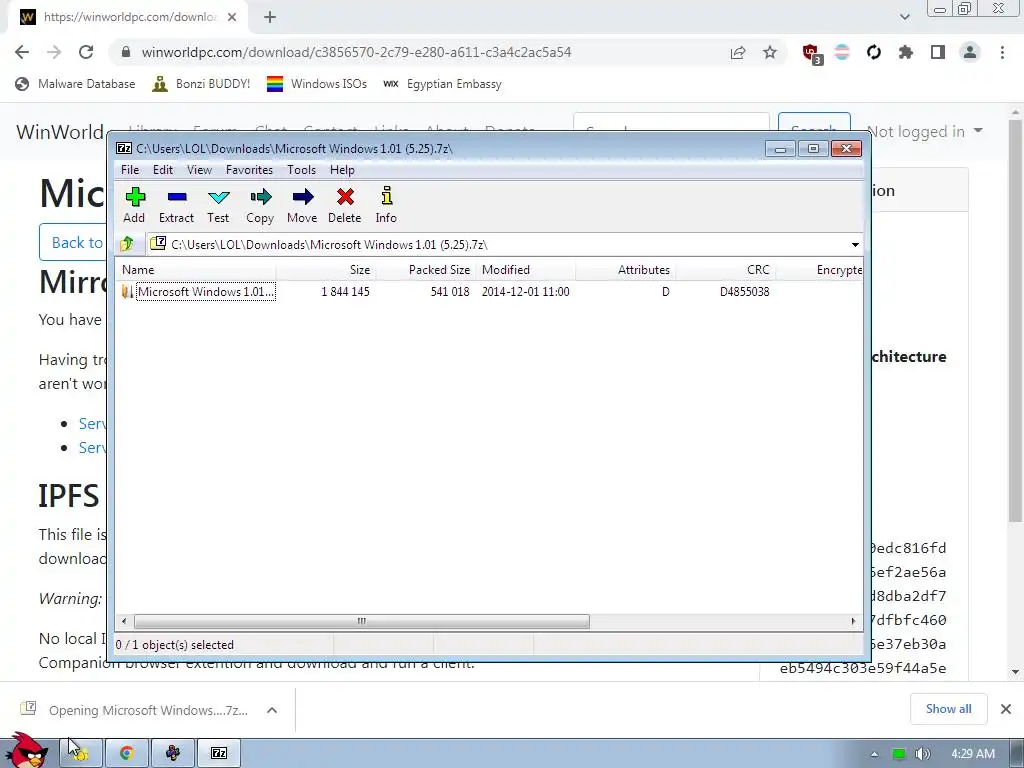The width and height of the screenshot is (1024, 768).
Task: Open the Windows ISOs bookmark
Action: (x=317, y=84)
